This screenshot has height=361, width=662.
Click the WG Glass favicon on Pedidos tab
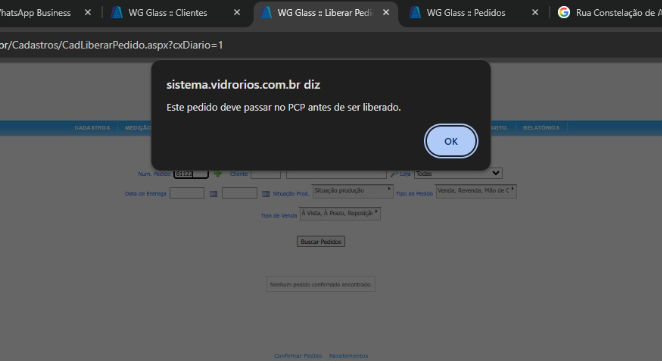pyautogui.click(x=415, y=13)
